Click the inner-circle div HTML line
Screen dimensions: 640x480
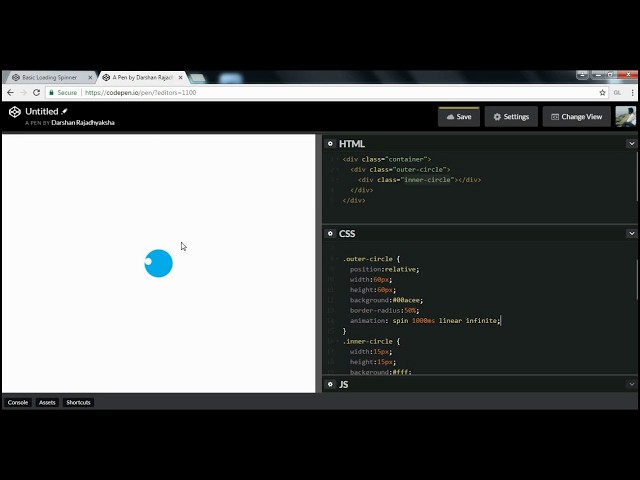tap(419, 180)
